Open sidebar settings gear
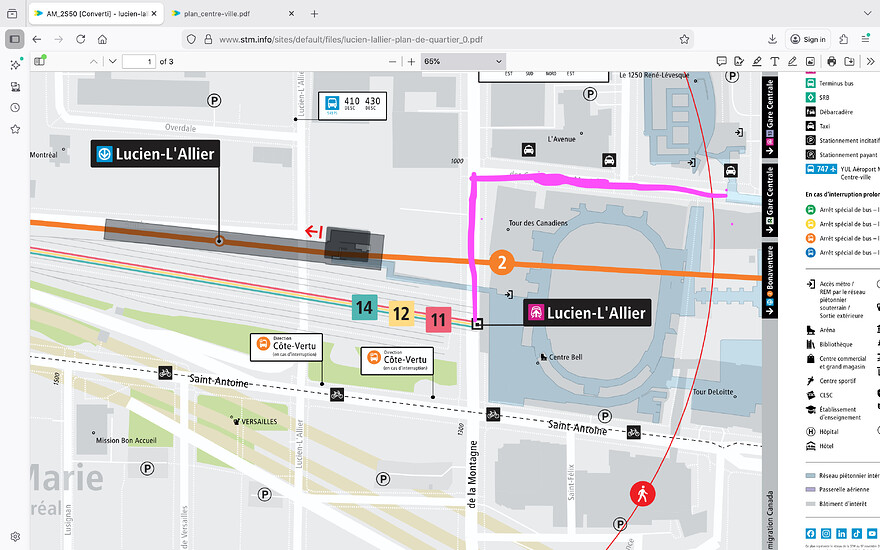This screenshot has width=880, height=550. (x=15, y=537)
